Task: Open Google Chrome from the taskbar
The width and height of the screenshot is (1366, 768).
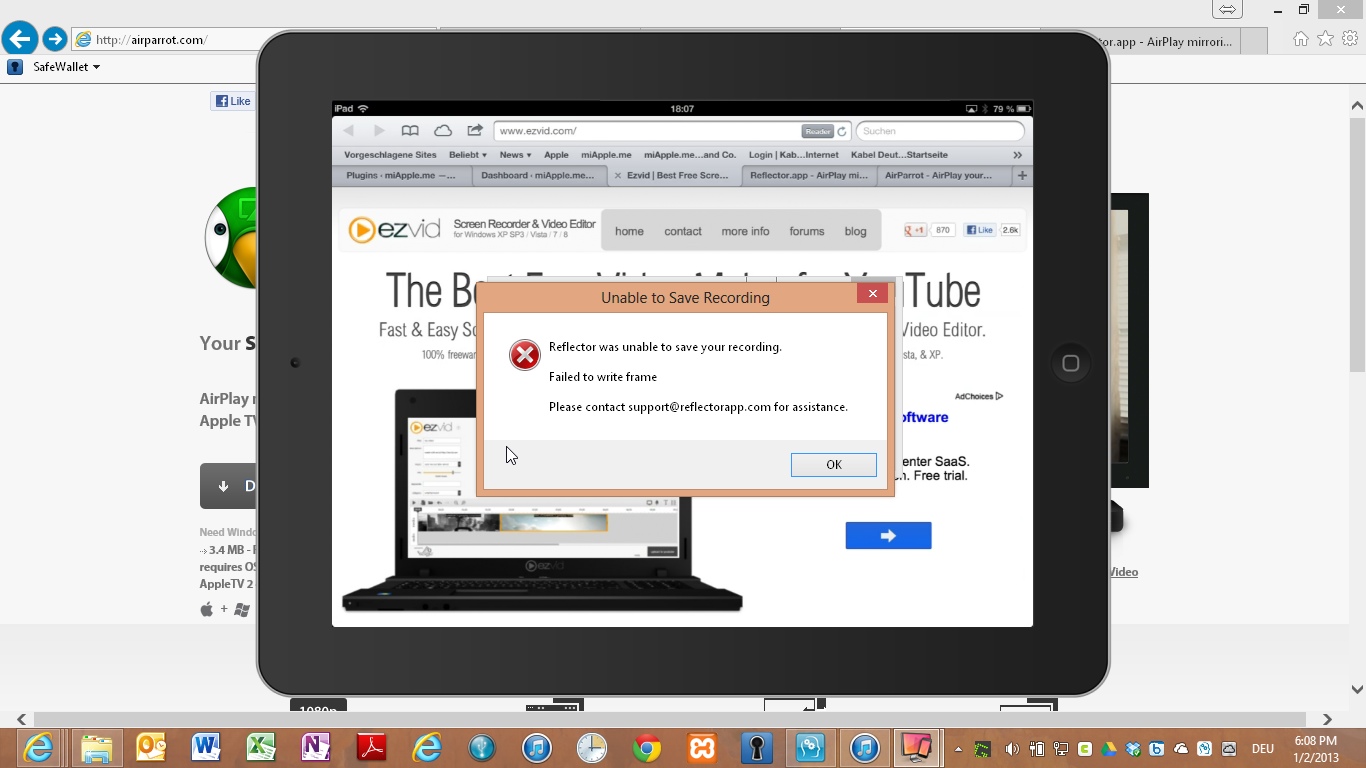Action: pyautogui.click(x=647, y=748)
